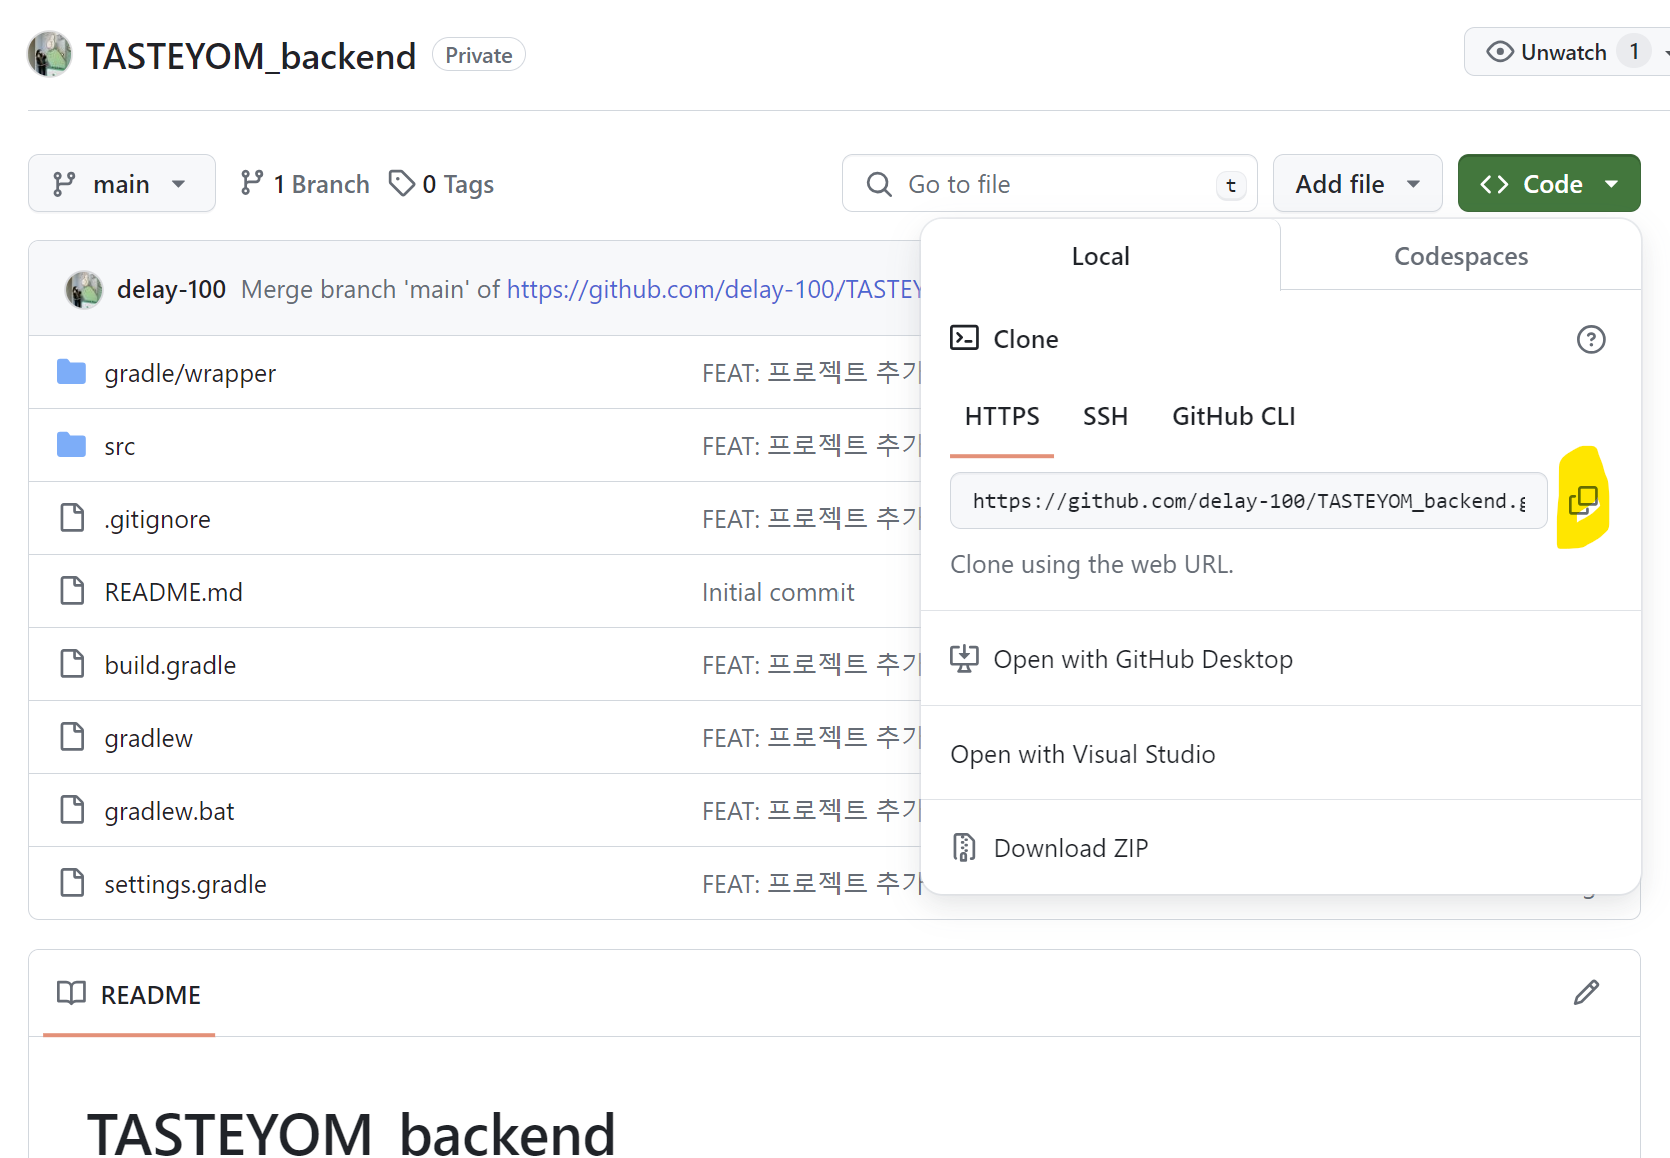Click the eye icon on Unwatch
This screenshot has height=1158, width=1670.
pos(1500,52)
